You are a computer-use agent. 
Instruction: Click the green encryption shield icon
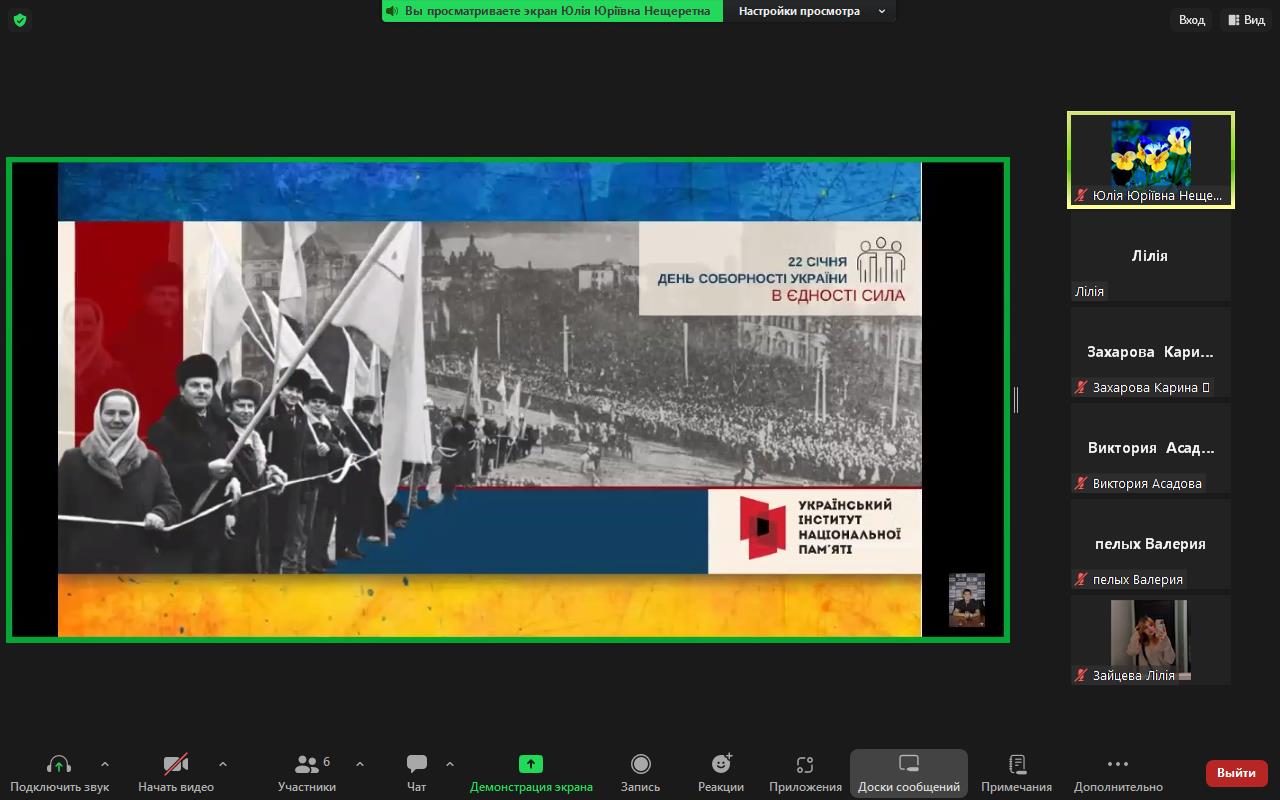pyautogui.click(x=20, y=20)
